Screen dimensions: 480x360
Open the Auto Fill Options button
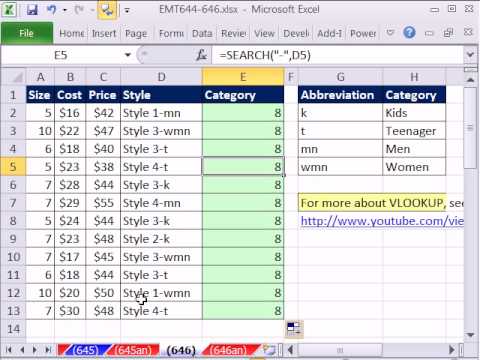(294, 329)
